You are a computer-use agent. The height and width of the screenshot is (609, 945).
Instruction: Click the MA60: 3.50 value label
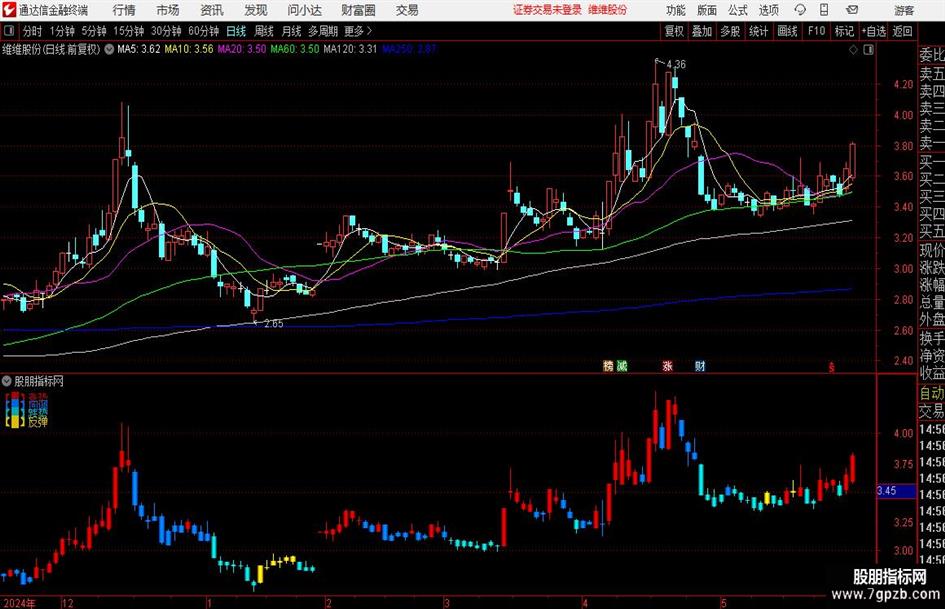295,49
